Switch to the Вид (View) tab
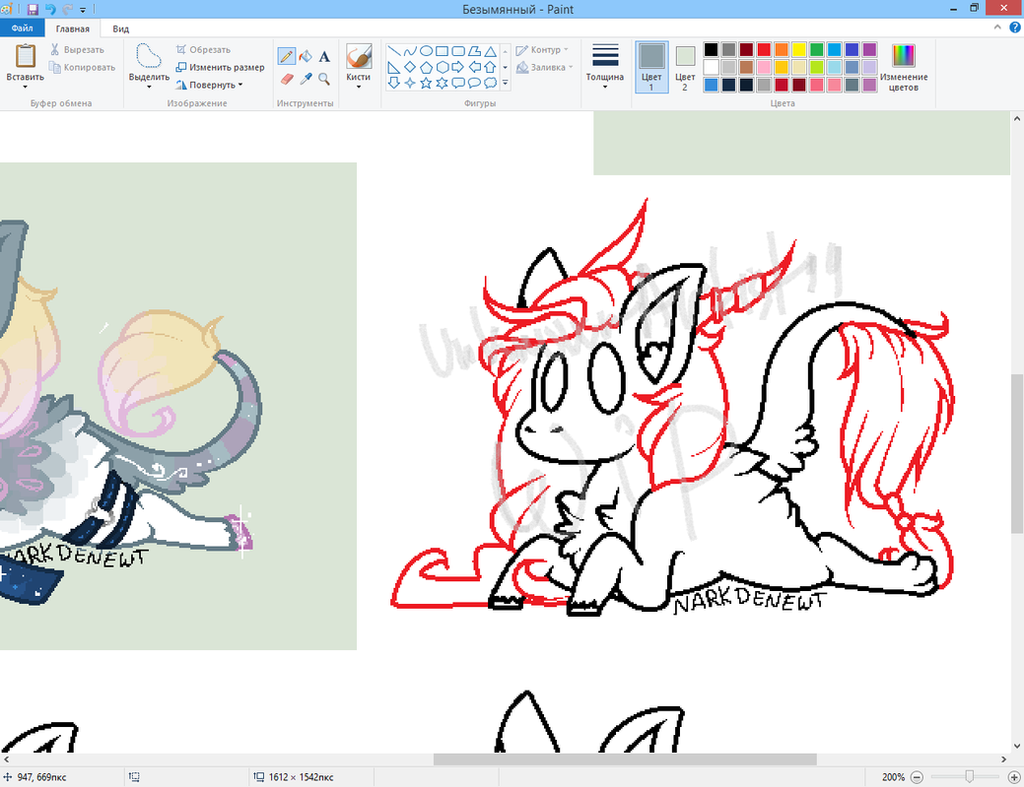 pyautogui.click(x=121, y=29)
